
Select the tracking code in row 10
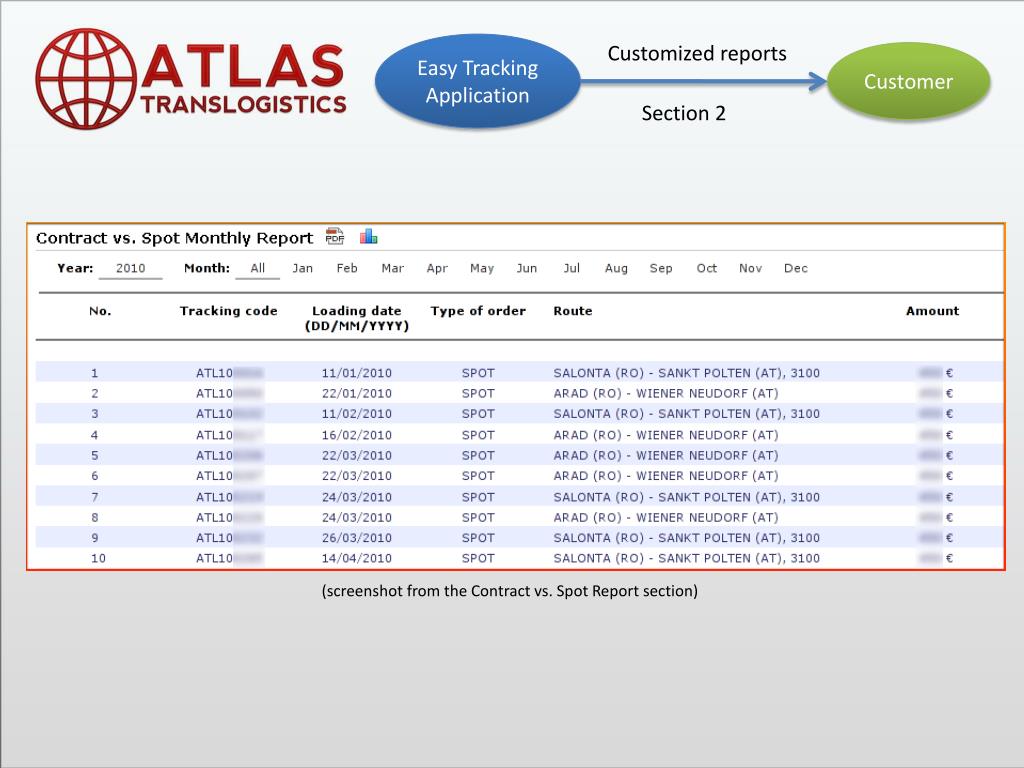click(230, 558)
